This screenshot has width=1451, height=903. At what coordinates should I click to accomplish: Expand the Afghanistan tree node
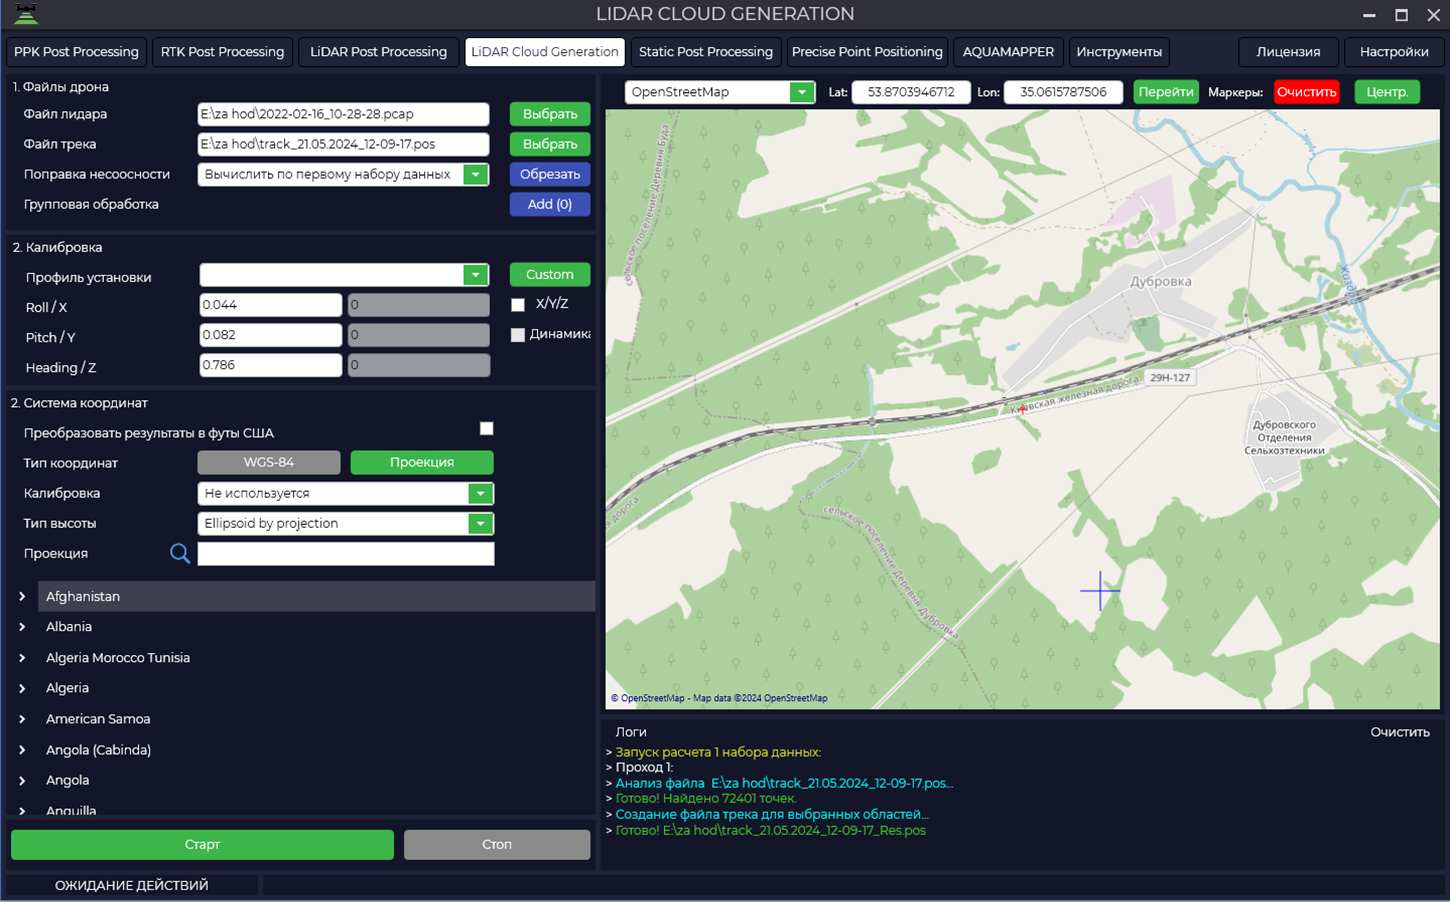tap(22, 597)
